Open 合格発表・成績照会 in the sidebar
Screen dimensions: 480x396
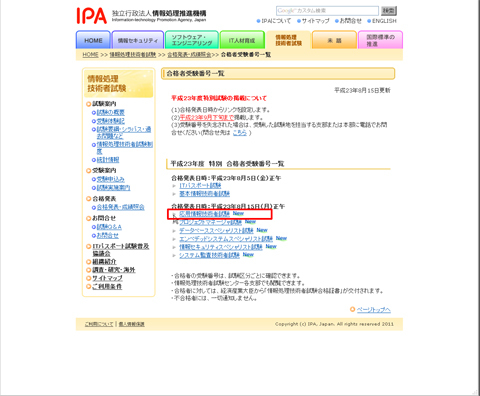(120, 207)
